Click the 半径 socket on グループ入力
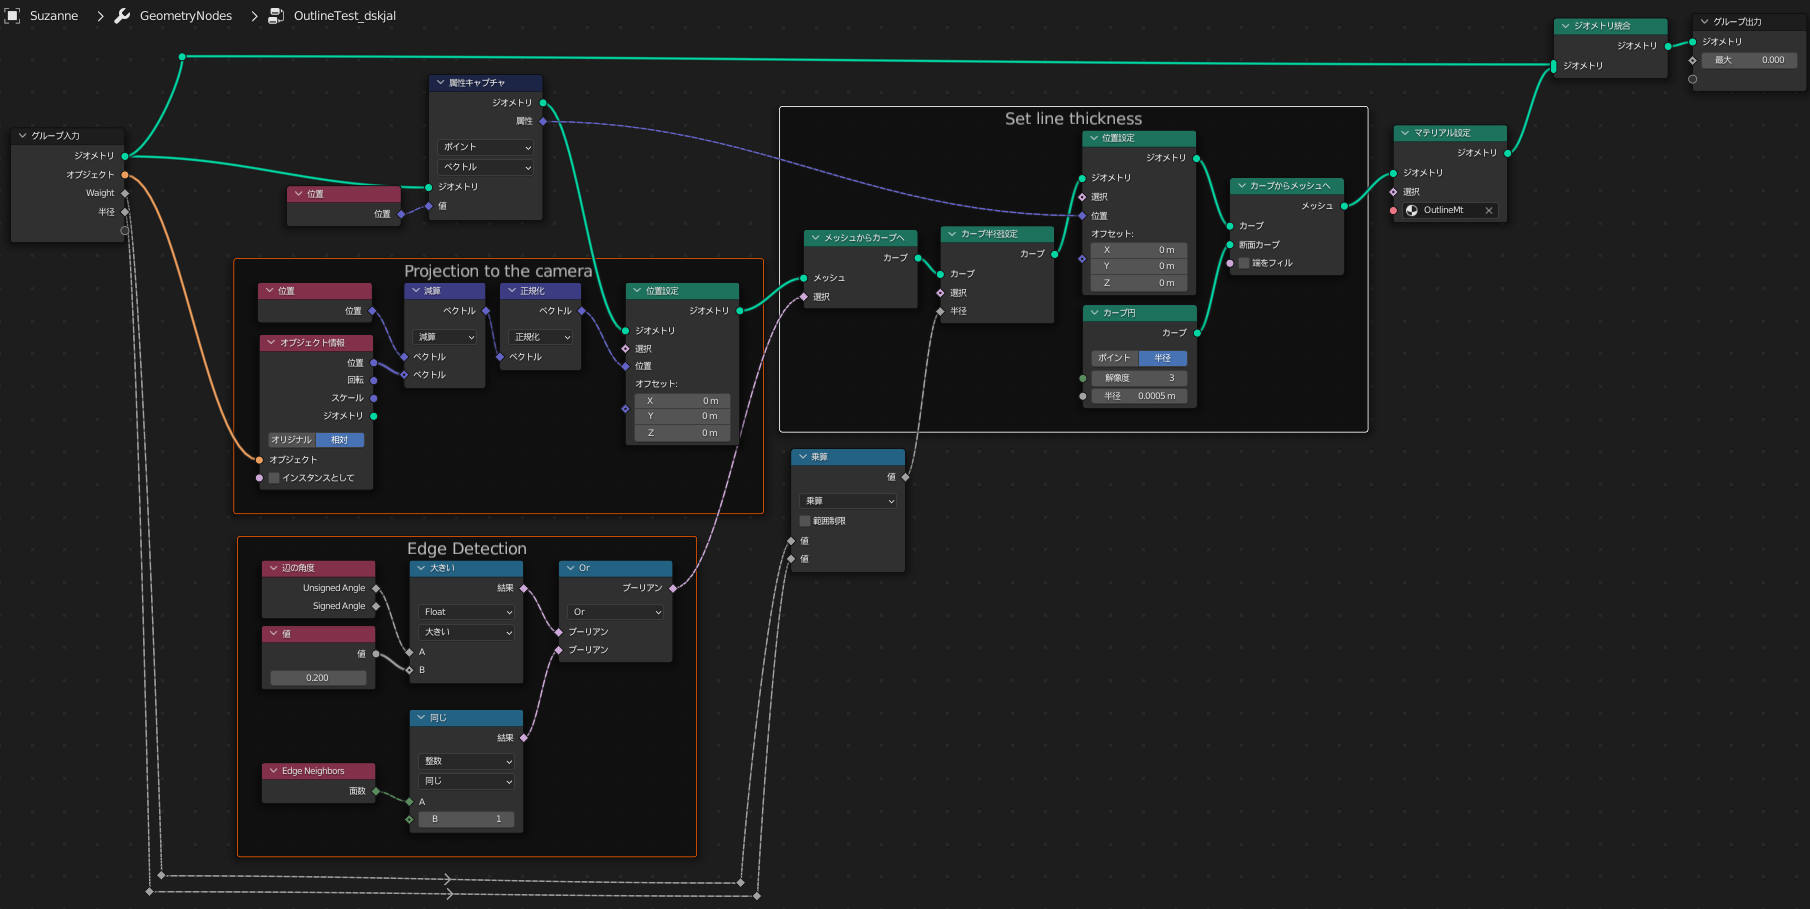 pyautogui.click(x=125, y=212)
